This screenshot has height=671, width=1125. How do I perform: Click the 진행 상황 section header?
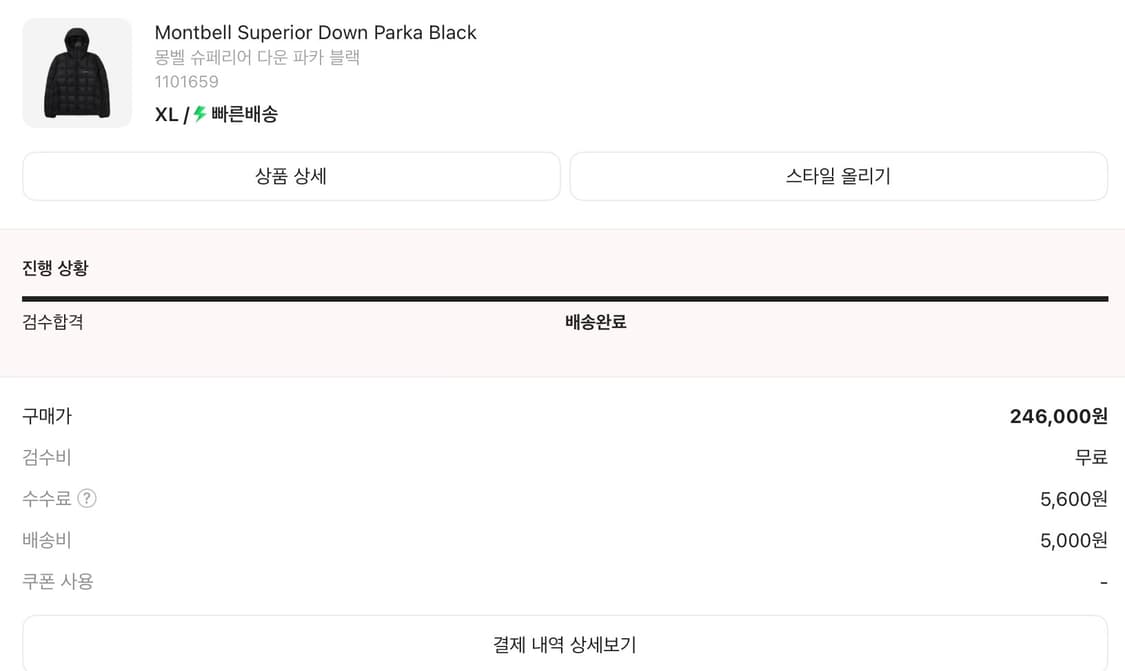tap(55, 268)
